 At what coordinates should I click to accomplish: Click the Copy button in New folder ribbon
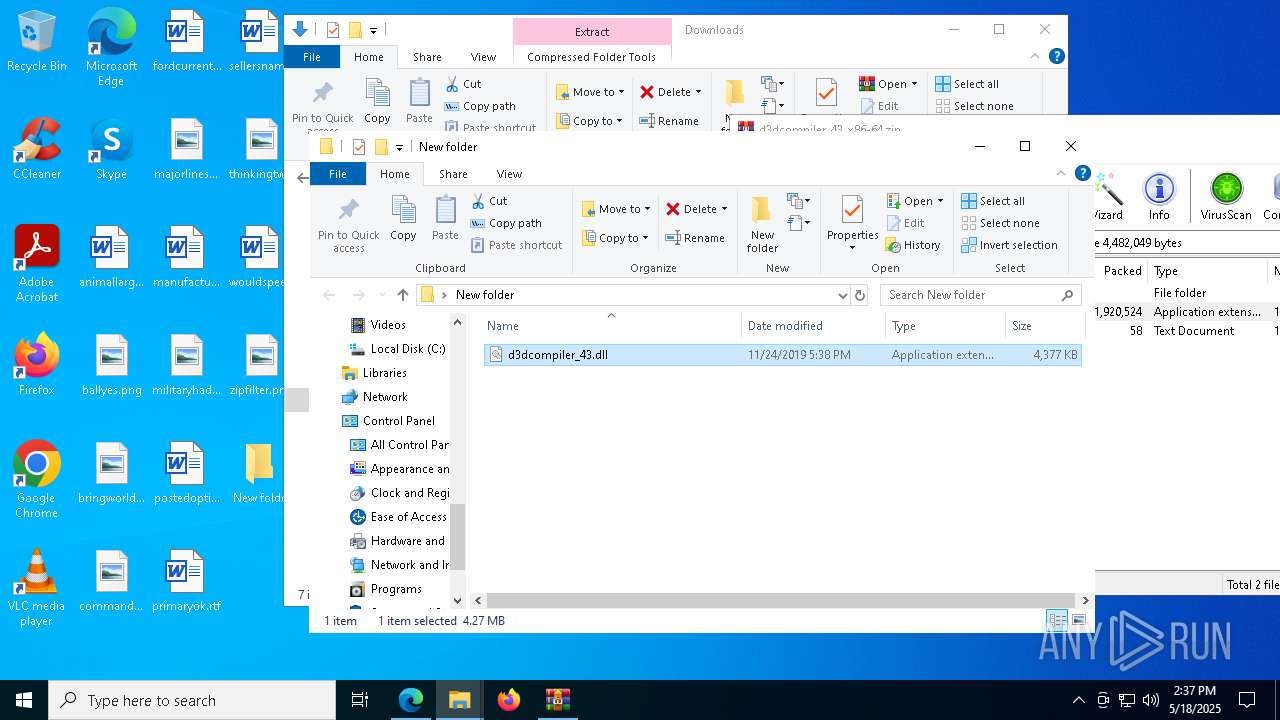[x=403, y=218]
